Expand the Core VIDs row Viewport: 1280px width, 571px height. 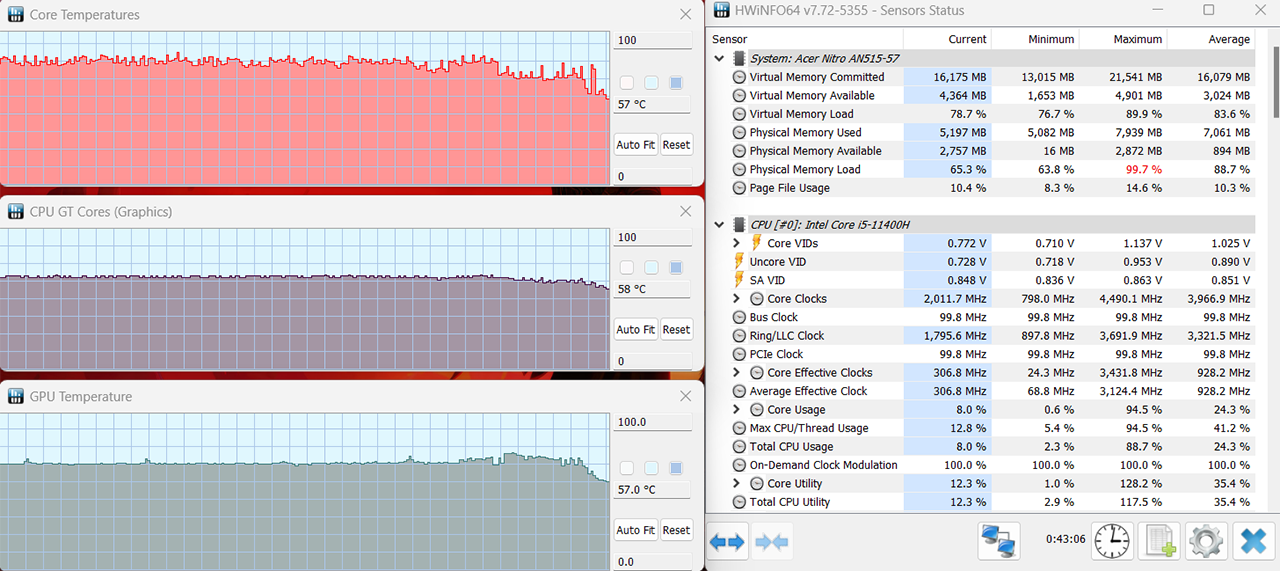coord(737,243)
